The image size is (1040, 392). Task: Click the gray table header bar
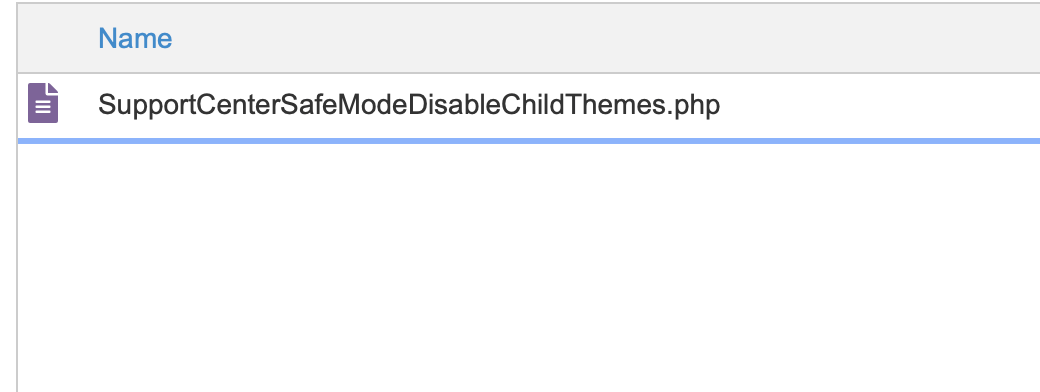529,38
